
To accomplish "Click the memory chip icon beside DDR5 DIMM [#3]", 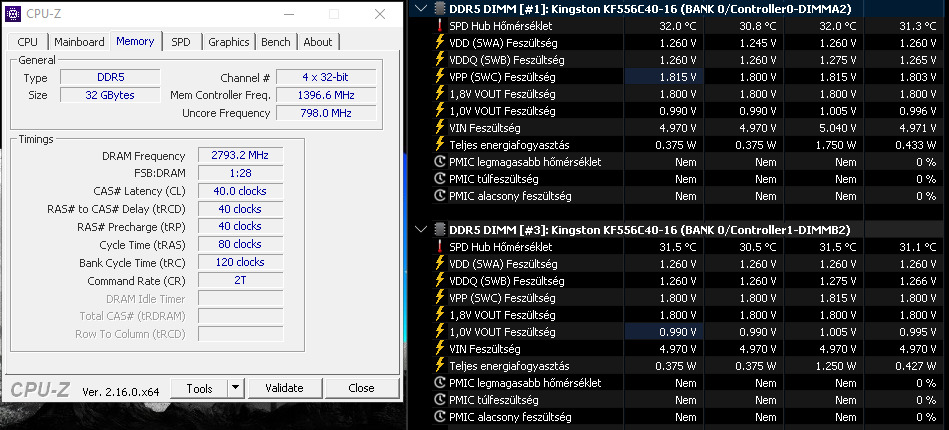I will coord(440,230).
